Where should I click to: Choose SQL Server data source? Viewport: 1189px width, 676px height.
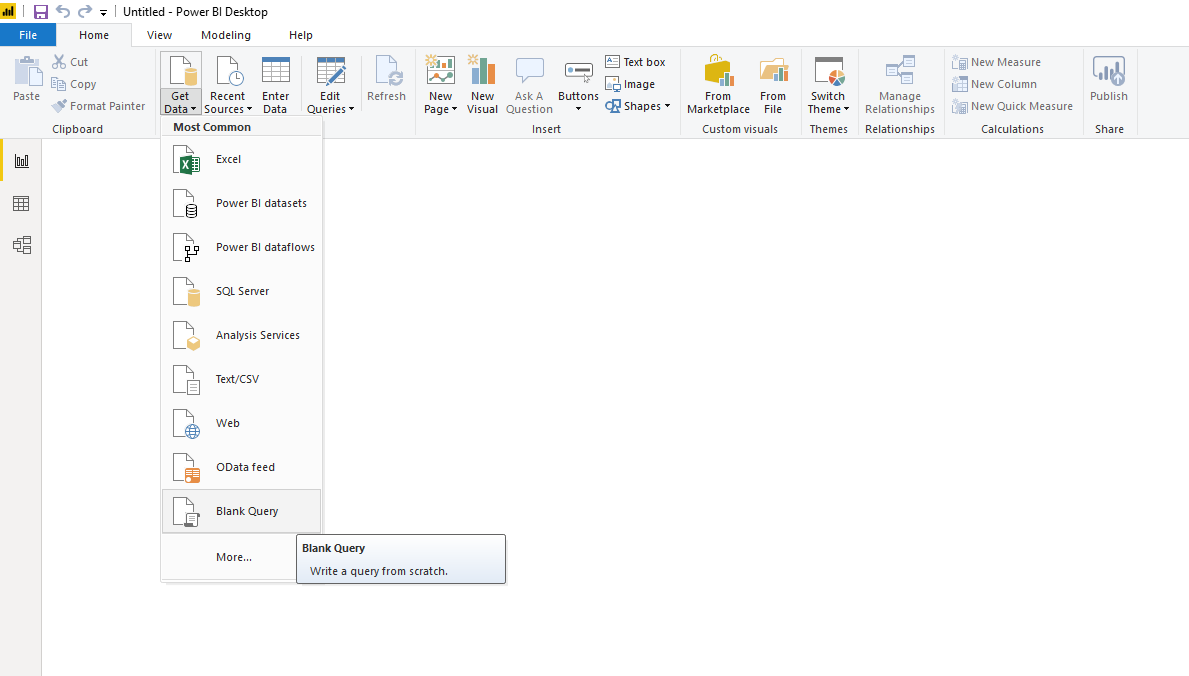(x=241, y=291)
